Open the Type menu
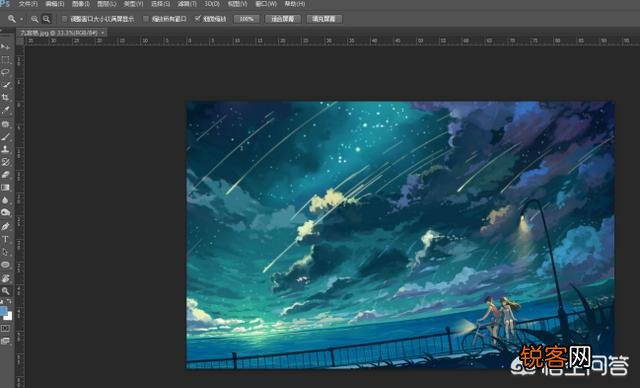Viewport: 640px width, 388px height. [133, 4]
